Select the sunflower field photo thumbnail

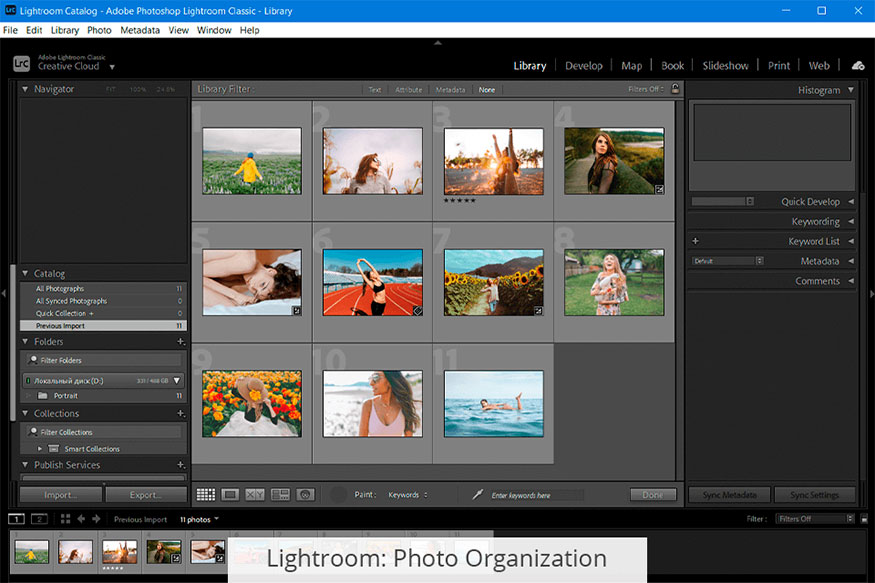click(x=494, y=282)
